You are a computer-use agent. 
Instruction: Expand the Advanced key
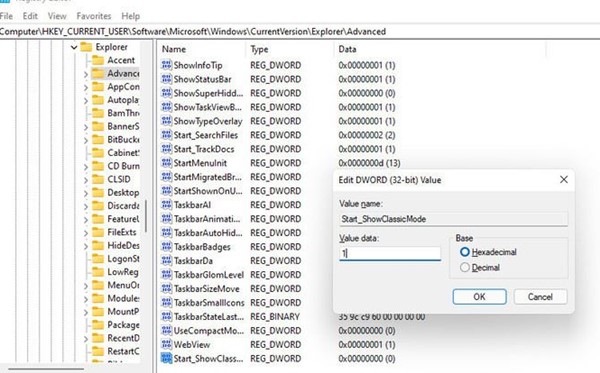coord(86,74)
